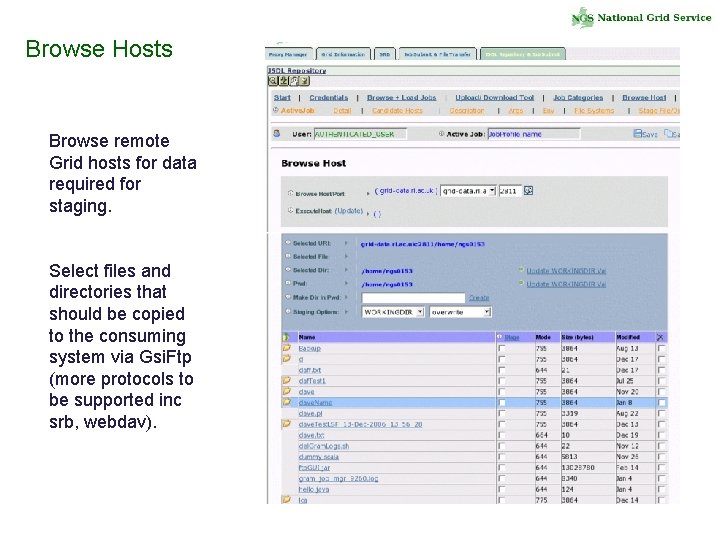Tick the delete checkbox for dummy_scala row
Image resolution: width=720 pixels, height=540 pixels.
(661, 457)
